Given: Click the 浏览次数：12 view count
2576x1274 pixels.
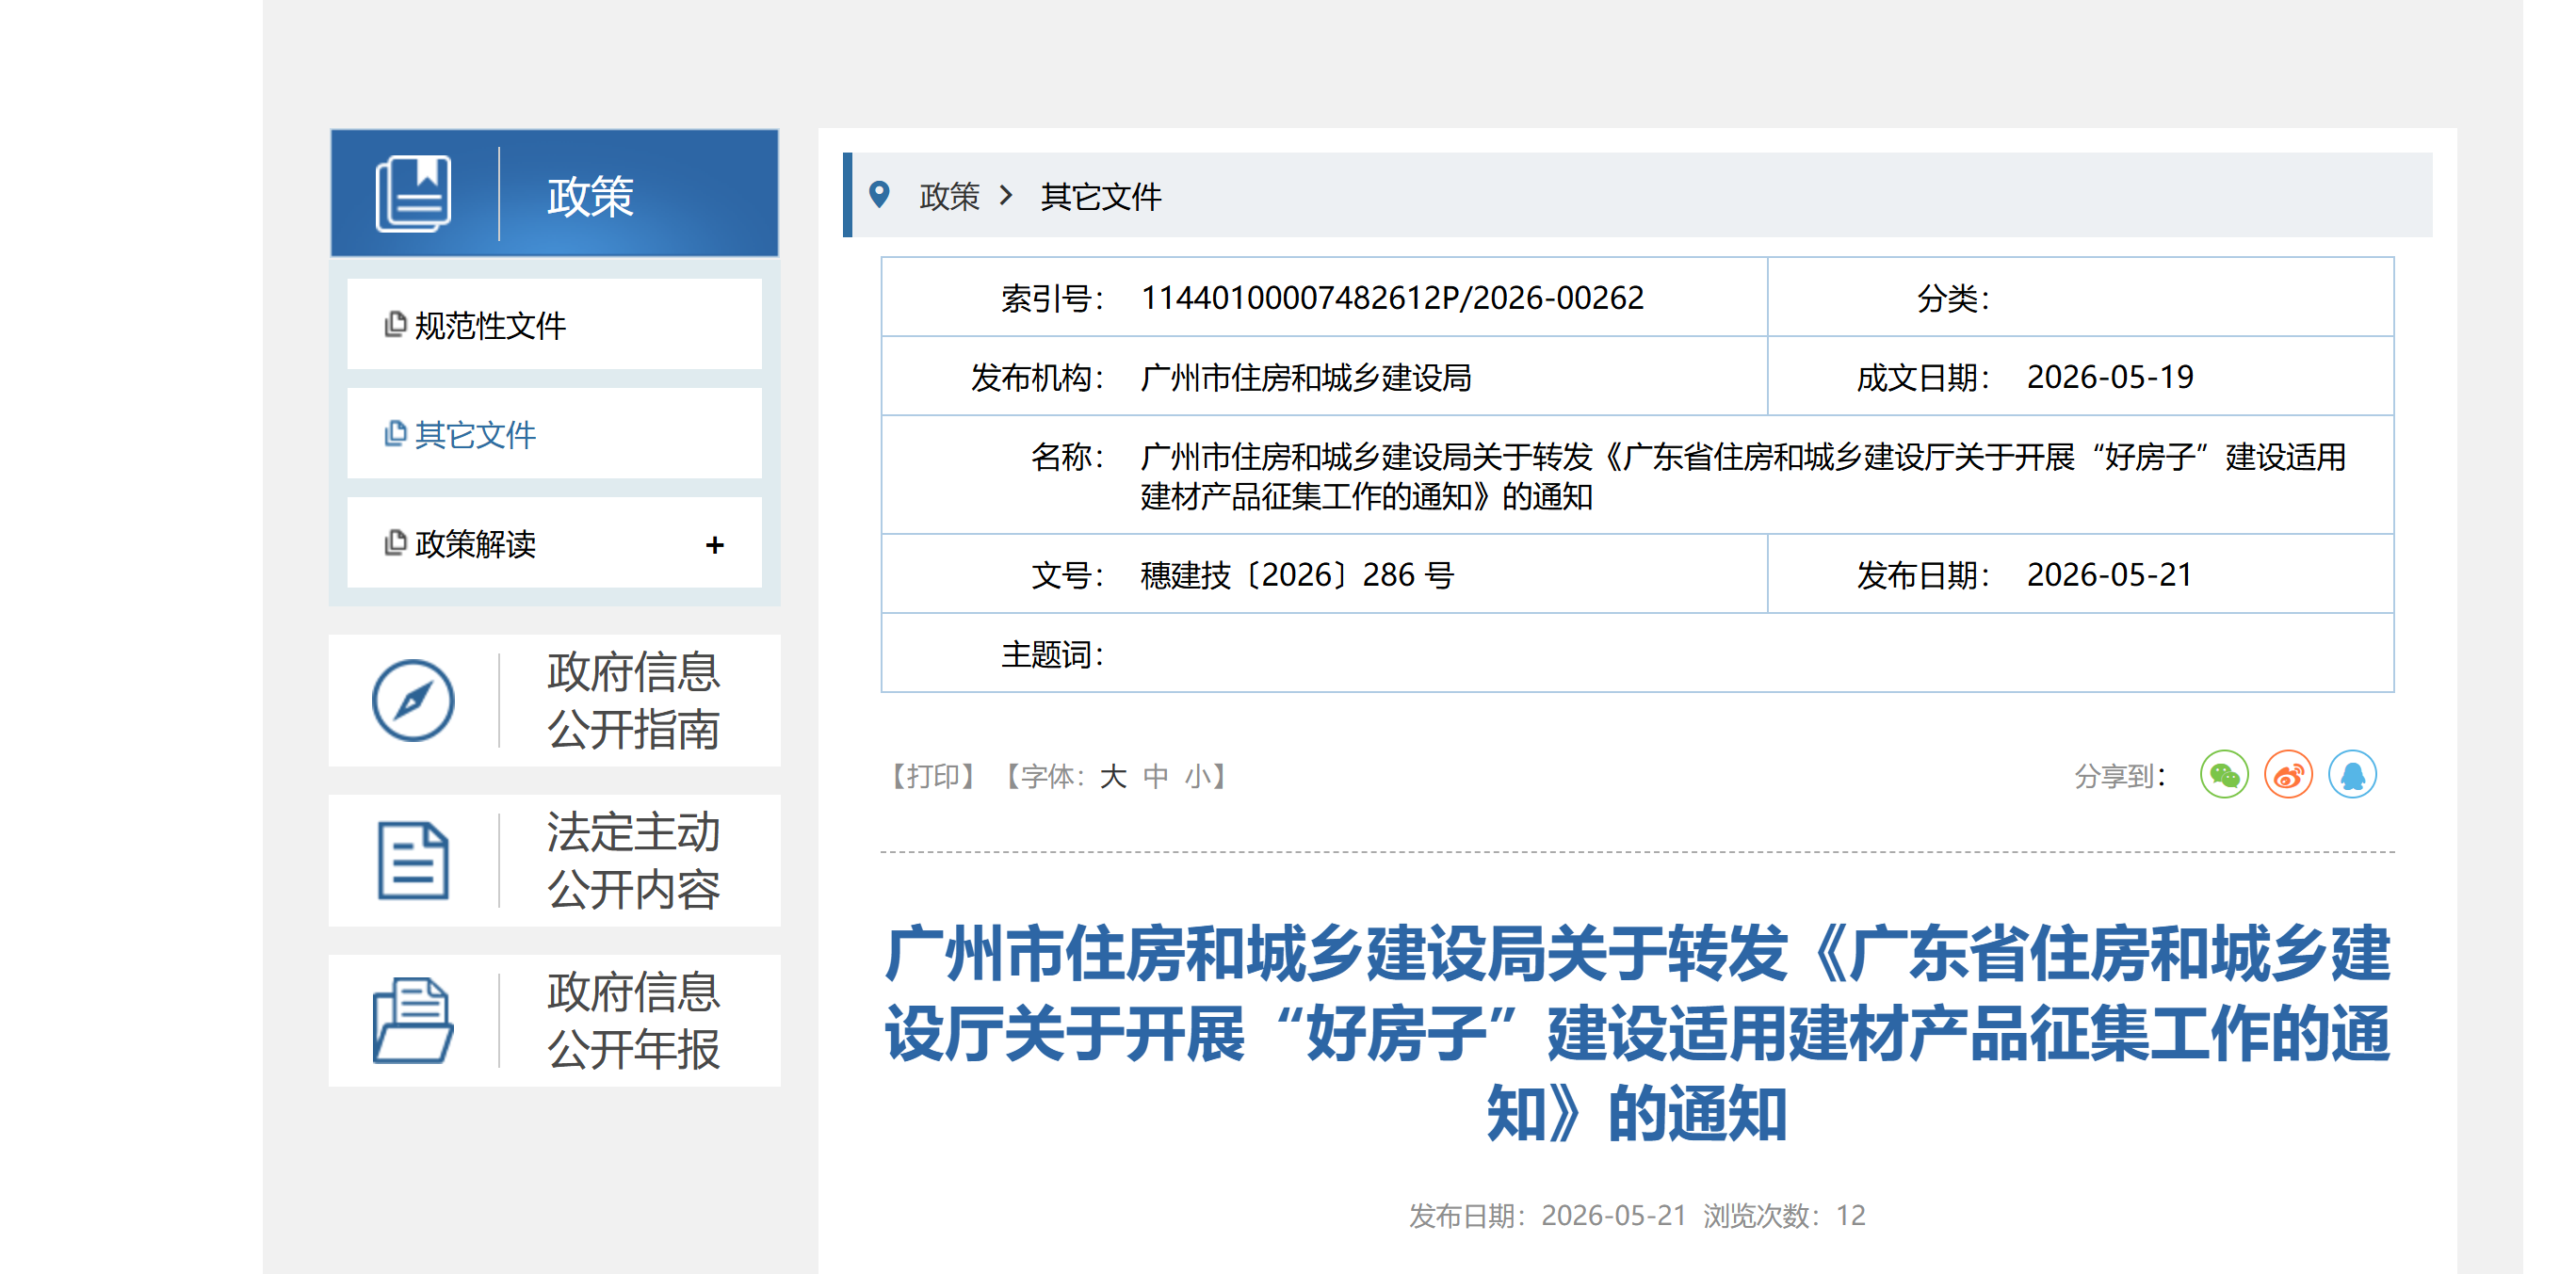Looking at the screenshot, I should tap(1784, 1215).
